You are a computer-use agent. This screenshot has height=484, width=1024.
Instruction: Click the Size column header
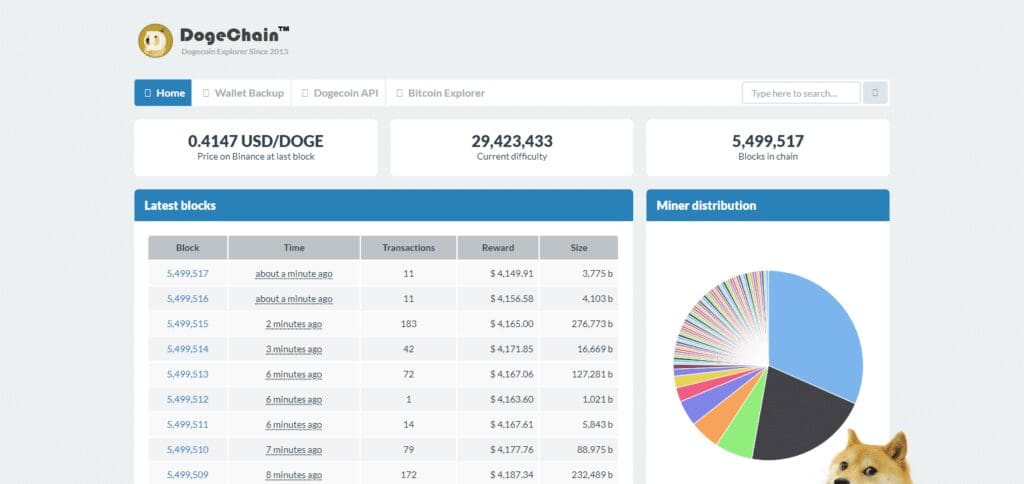579,248
